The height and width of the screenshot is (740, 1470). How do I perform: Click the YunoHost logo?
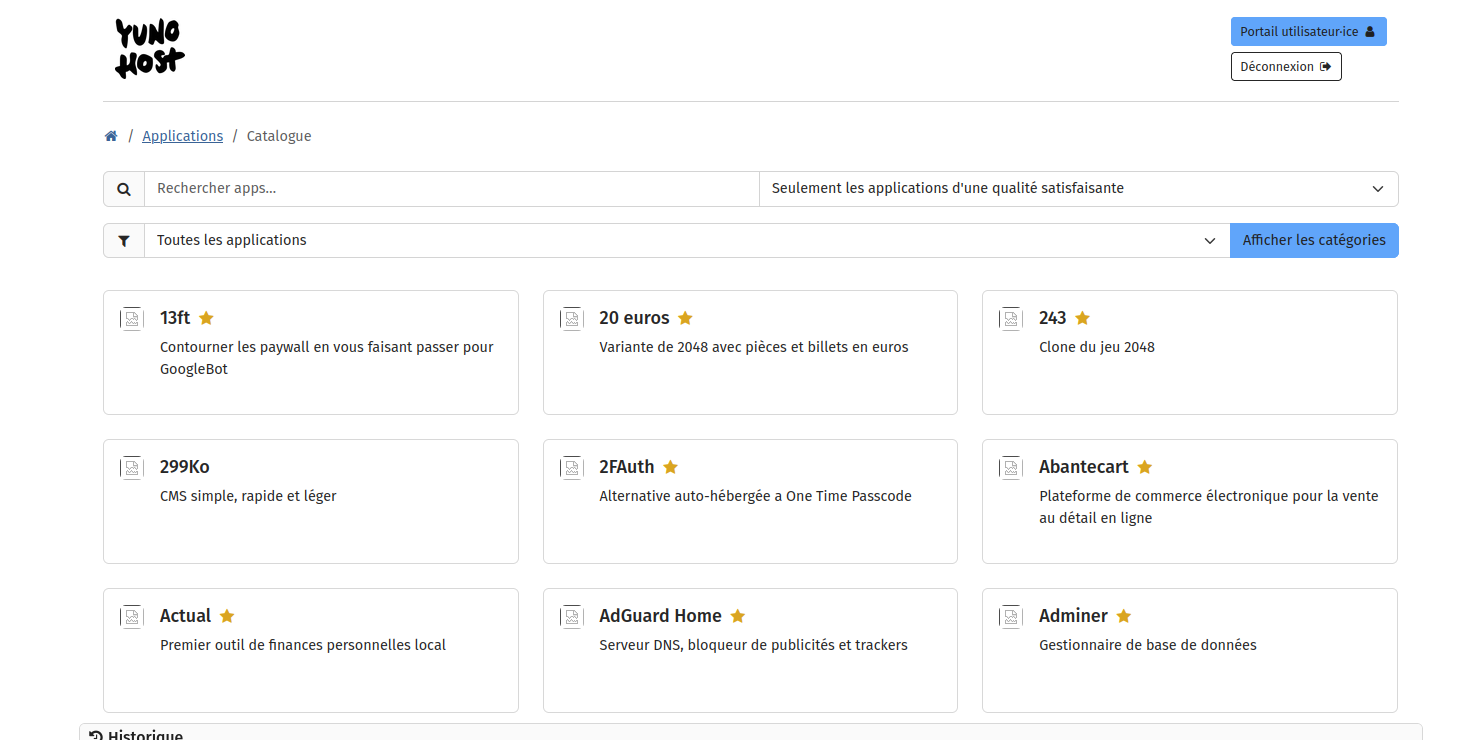150,49
